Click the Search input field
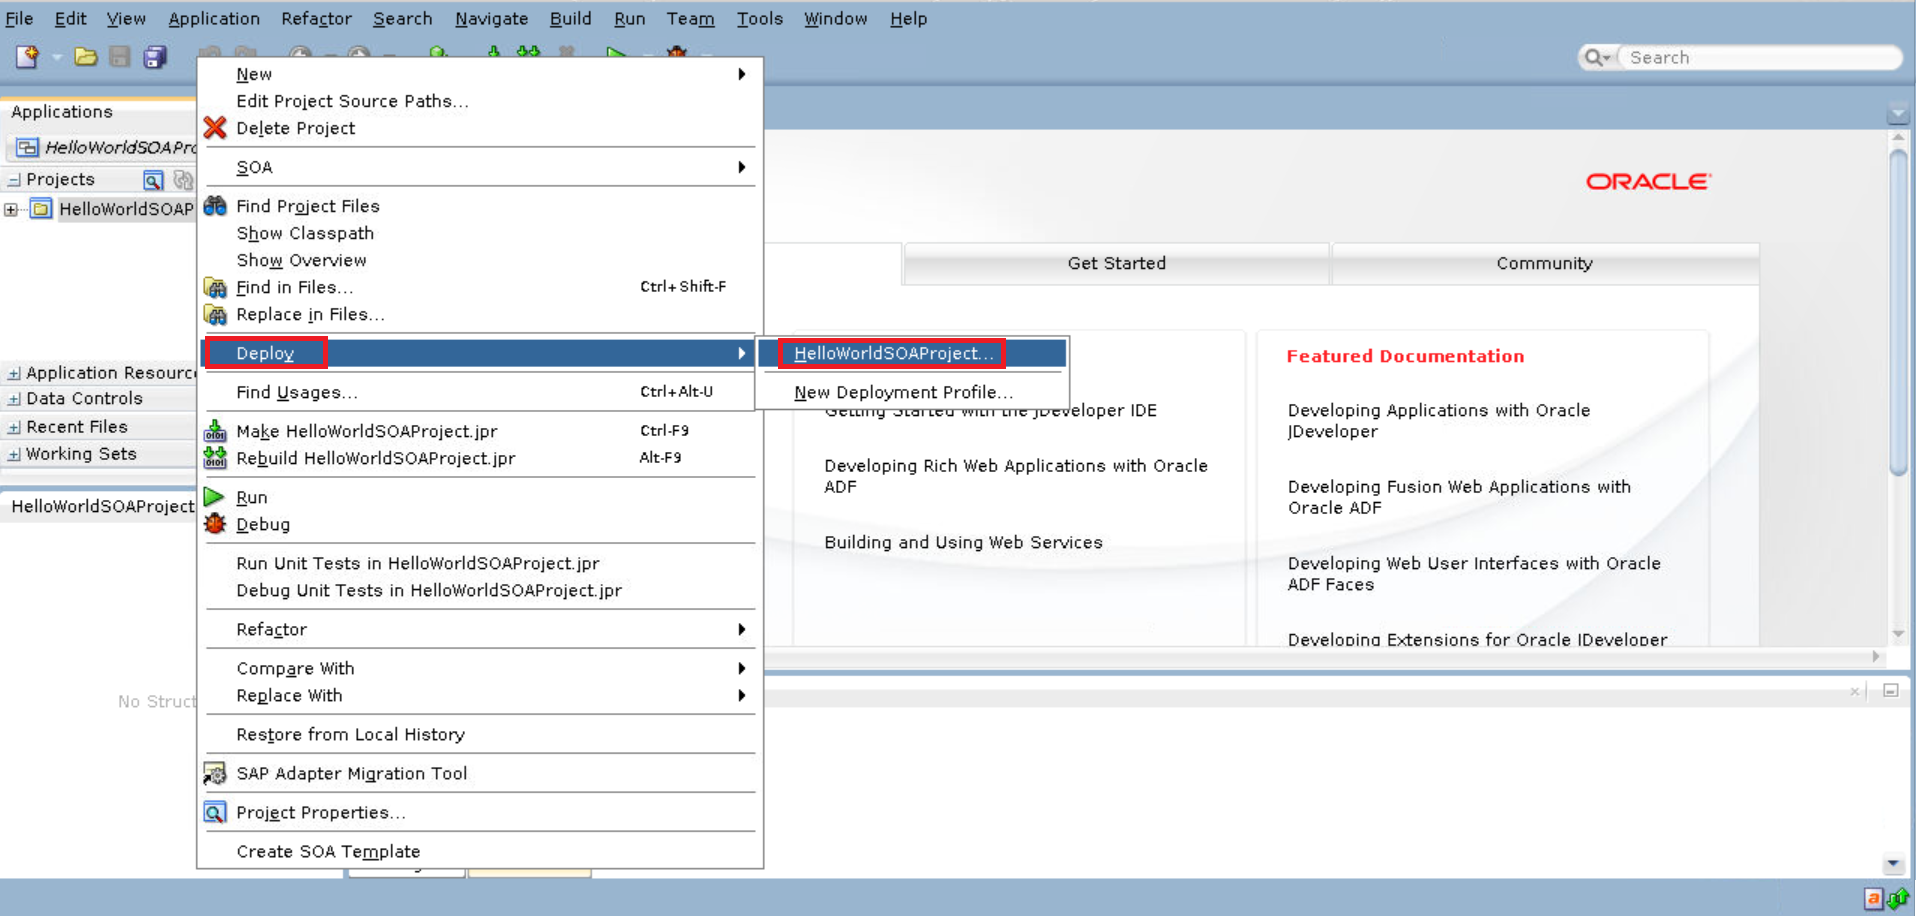This screenshot has width=1919, height=916. tap(1760, 58)
